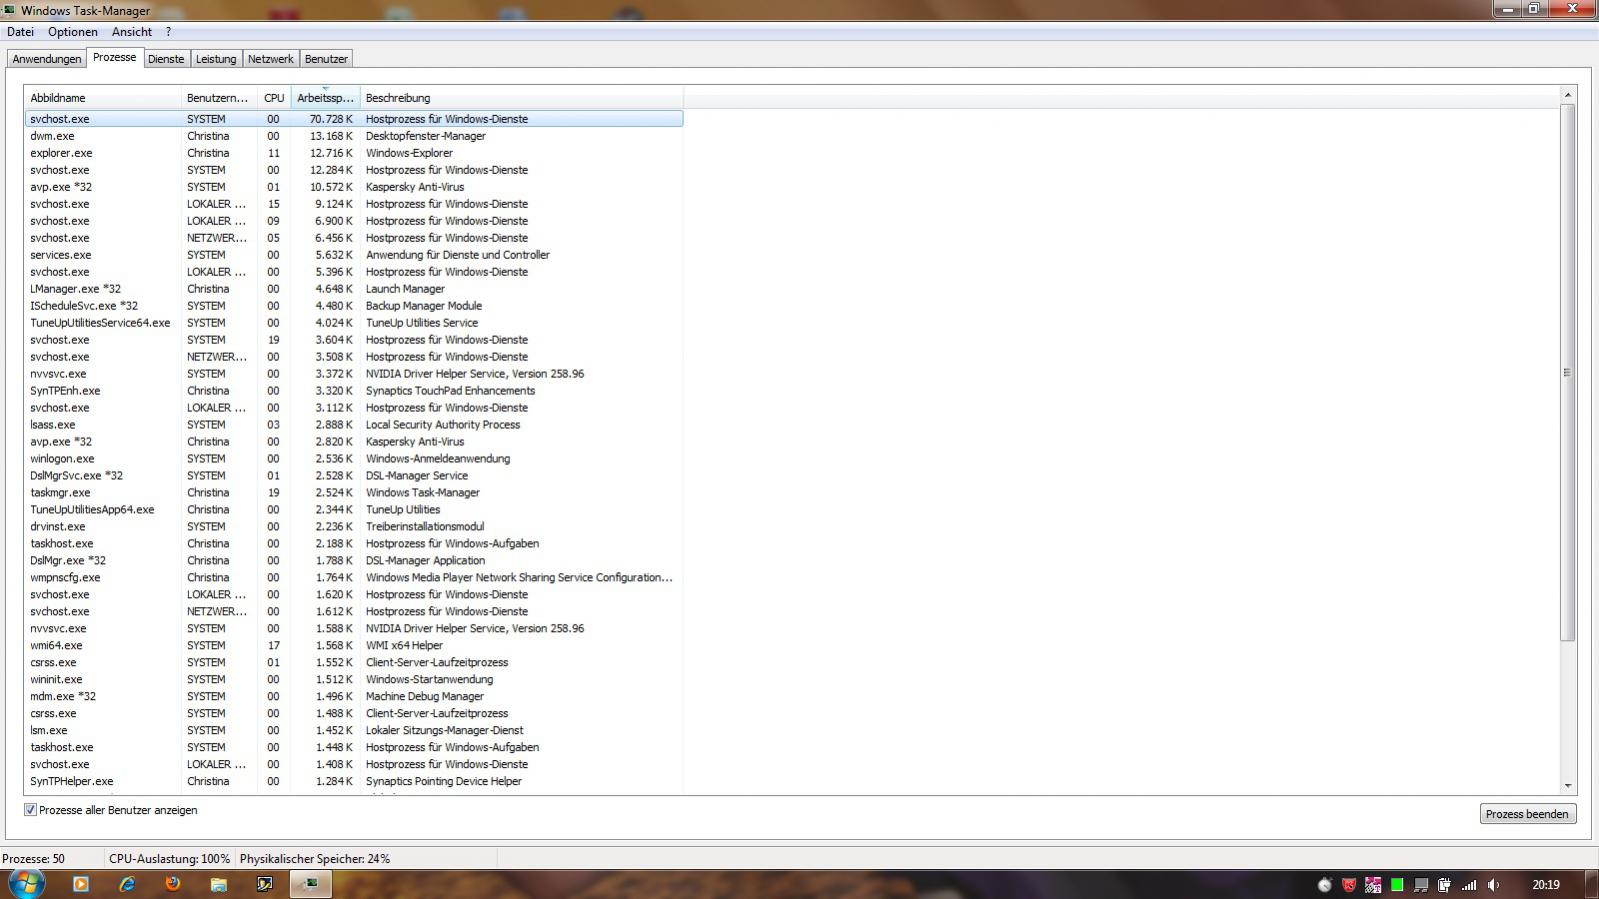Screen dimensions: 1599x899
Task: Select the IScheduleSvc.exe *32 row
Action: pyautogui.click(x=353, y=306)
